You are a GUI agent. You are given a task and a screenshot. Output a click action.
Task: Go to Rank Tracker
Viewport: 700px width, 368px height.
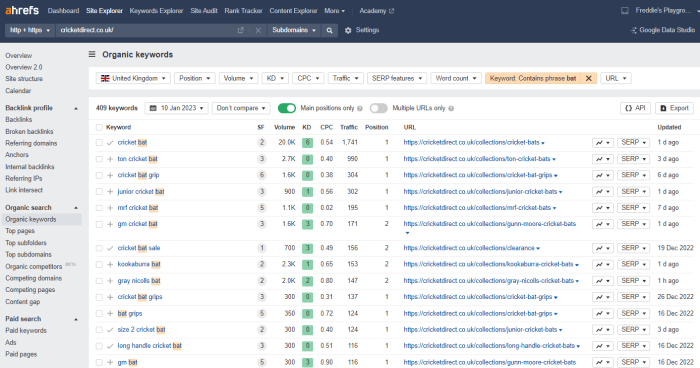(x=243, y=11)
